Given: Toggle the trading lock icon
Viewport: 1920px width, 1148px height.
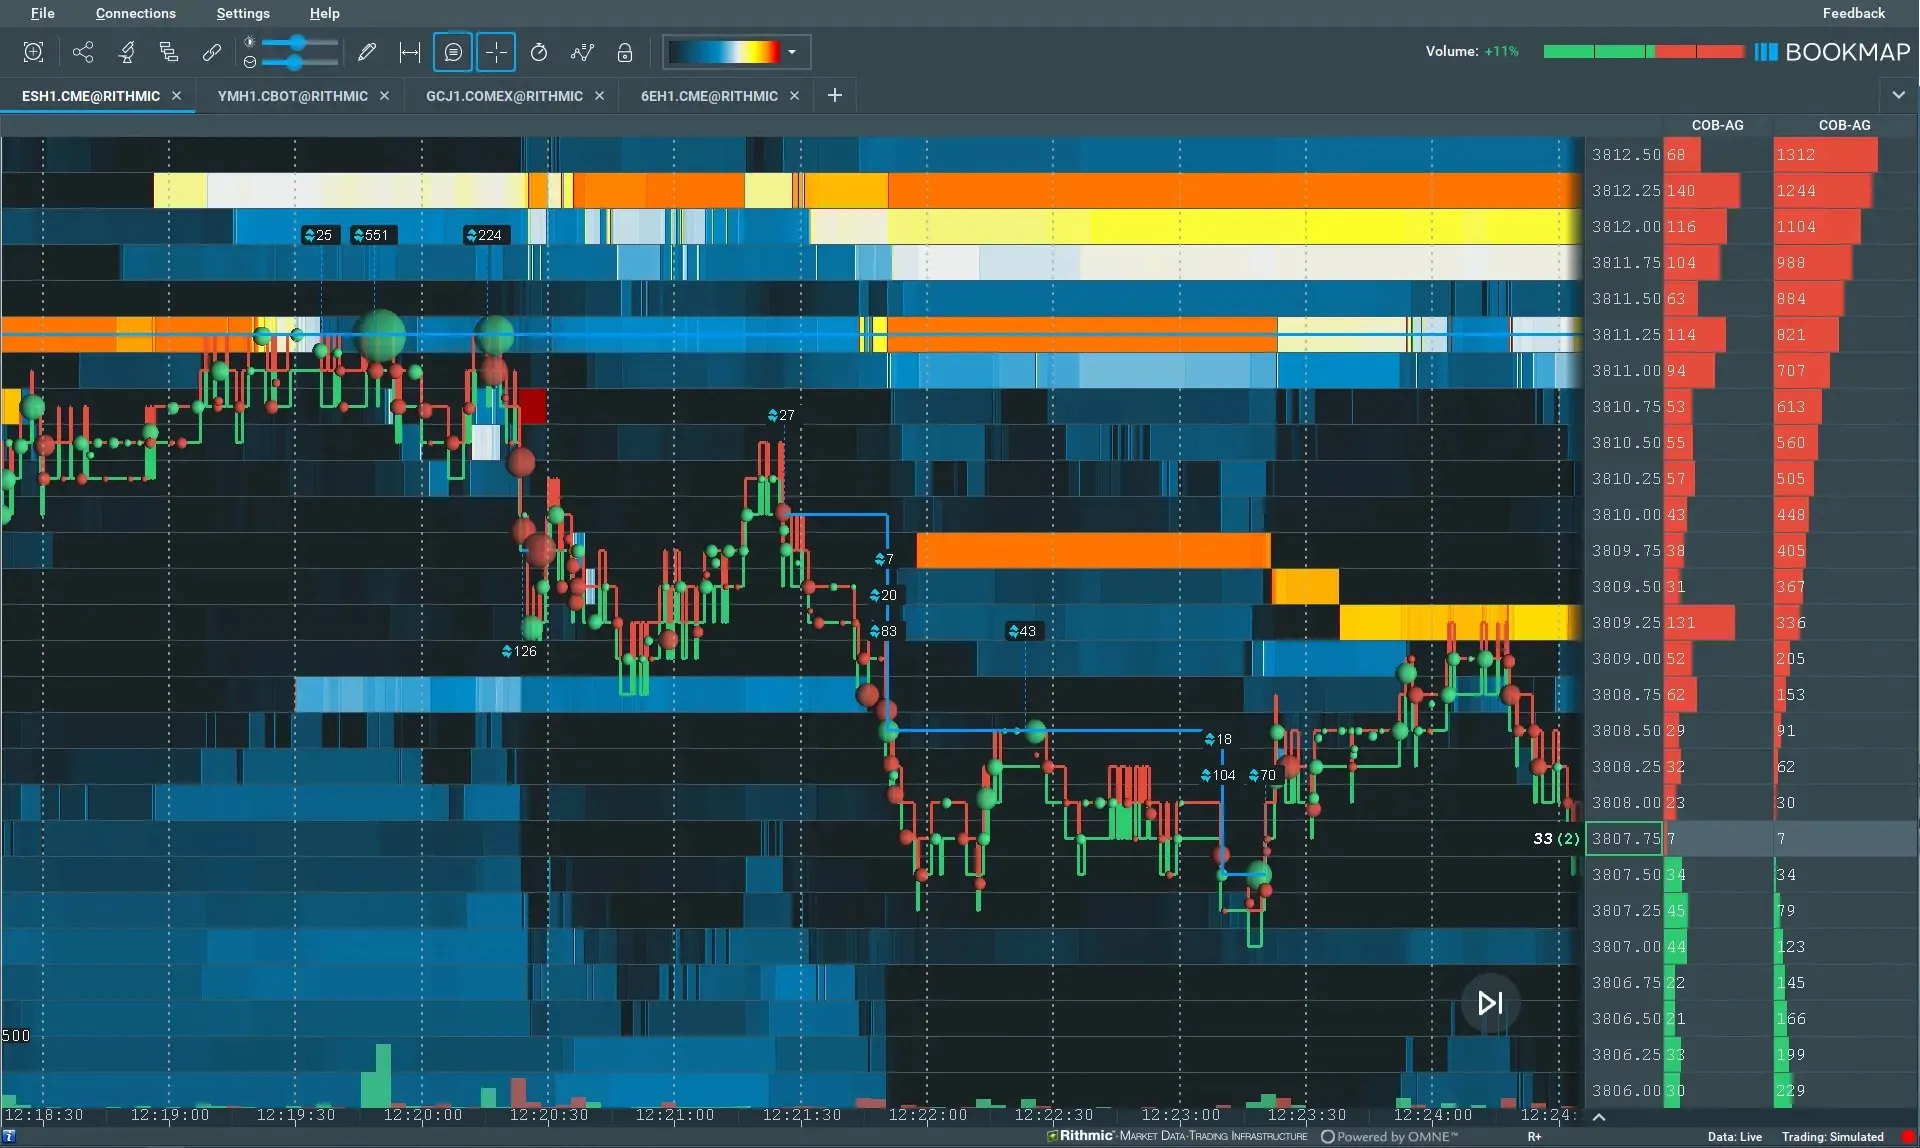Looking at the screenshot, I should coord(624,52).
